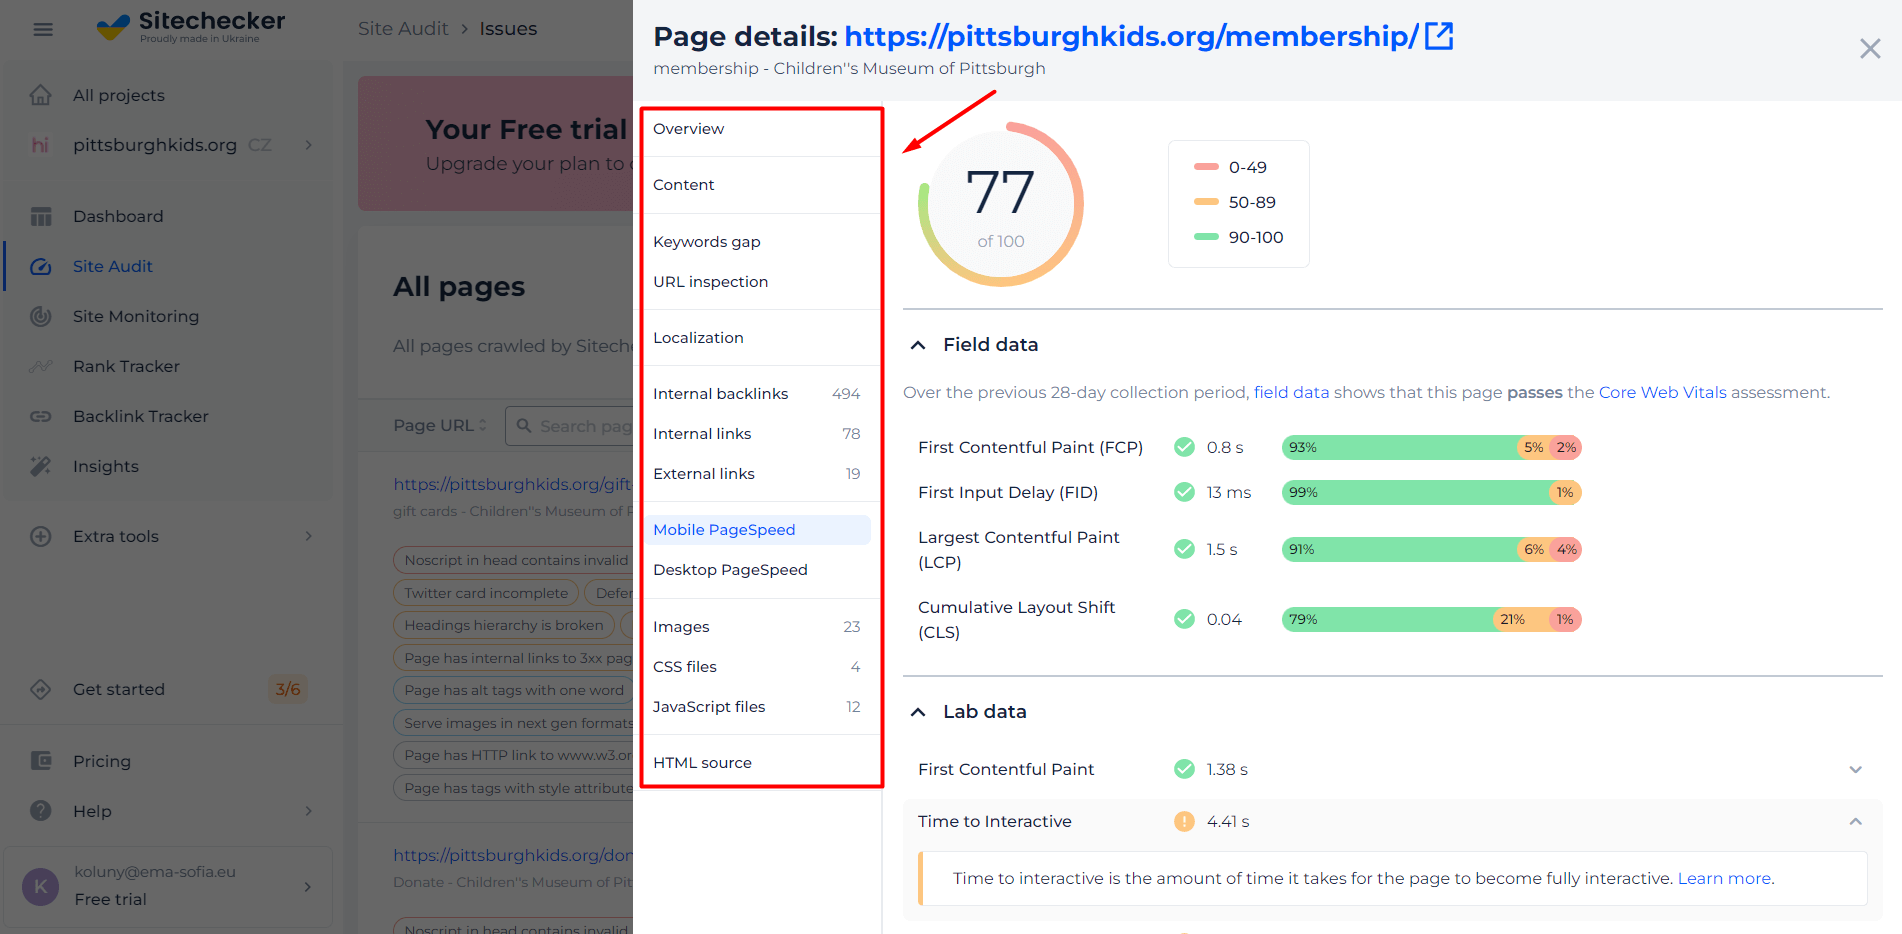The height and width of the screenshot is (934, 1902).
Task: Click the pittsburghkids.org project icon
Action: pos(40,145)
